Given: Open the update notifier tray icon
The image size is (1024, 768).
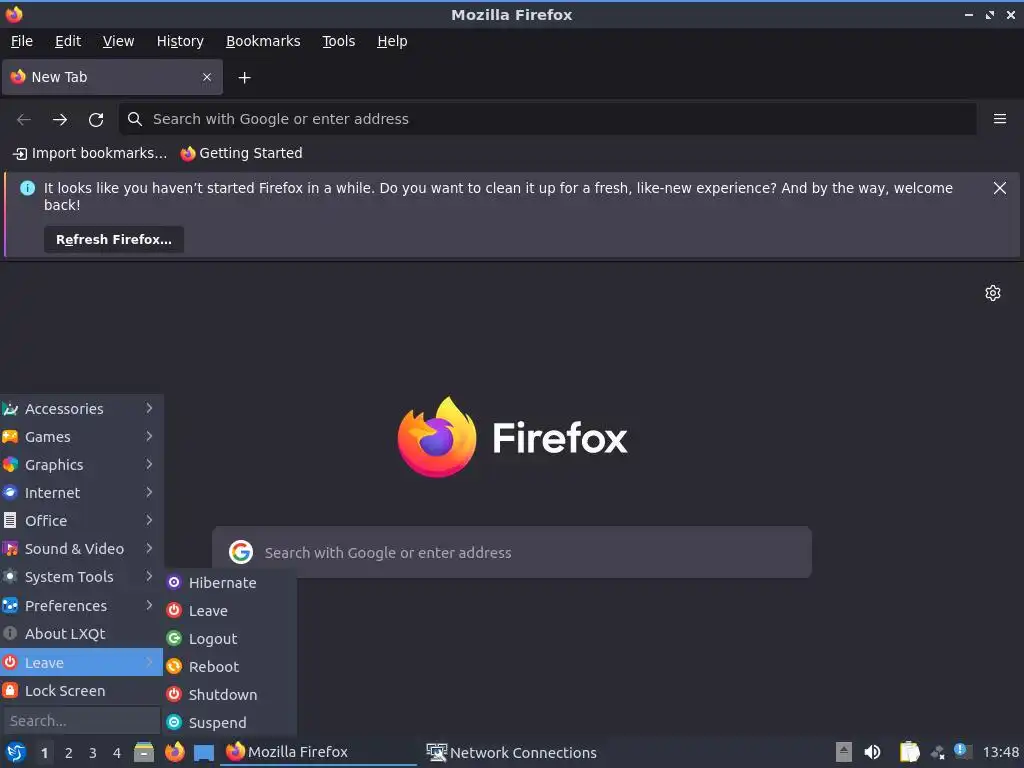Looking at the screenshot, I should [963, 751].
